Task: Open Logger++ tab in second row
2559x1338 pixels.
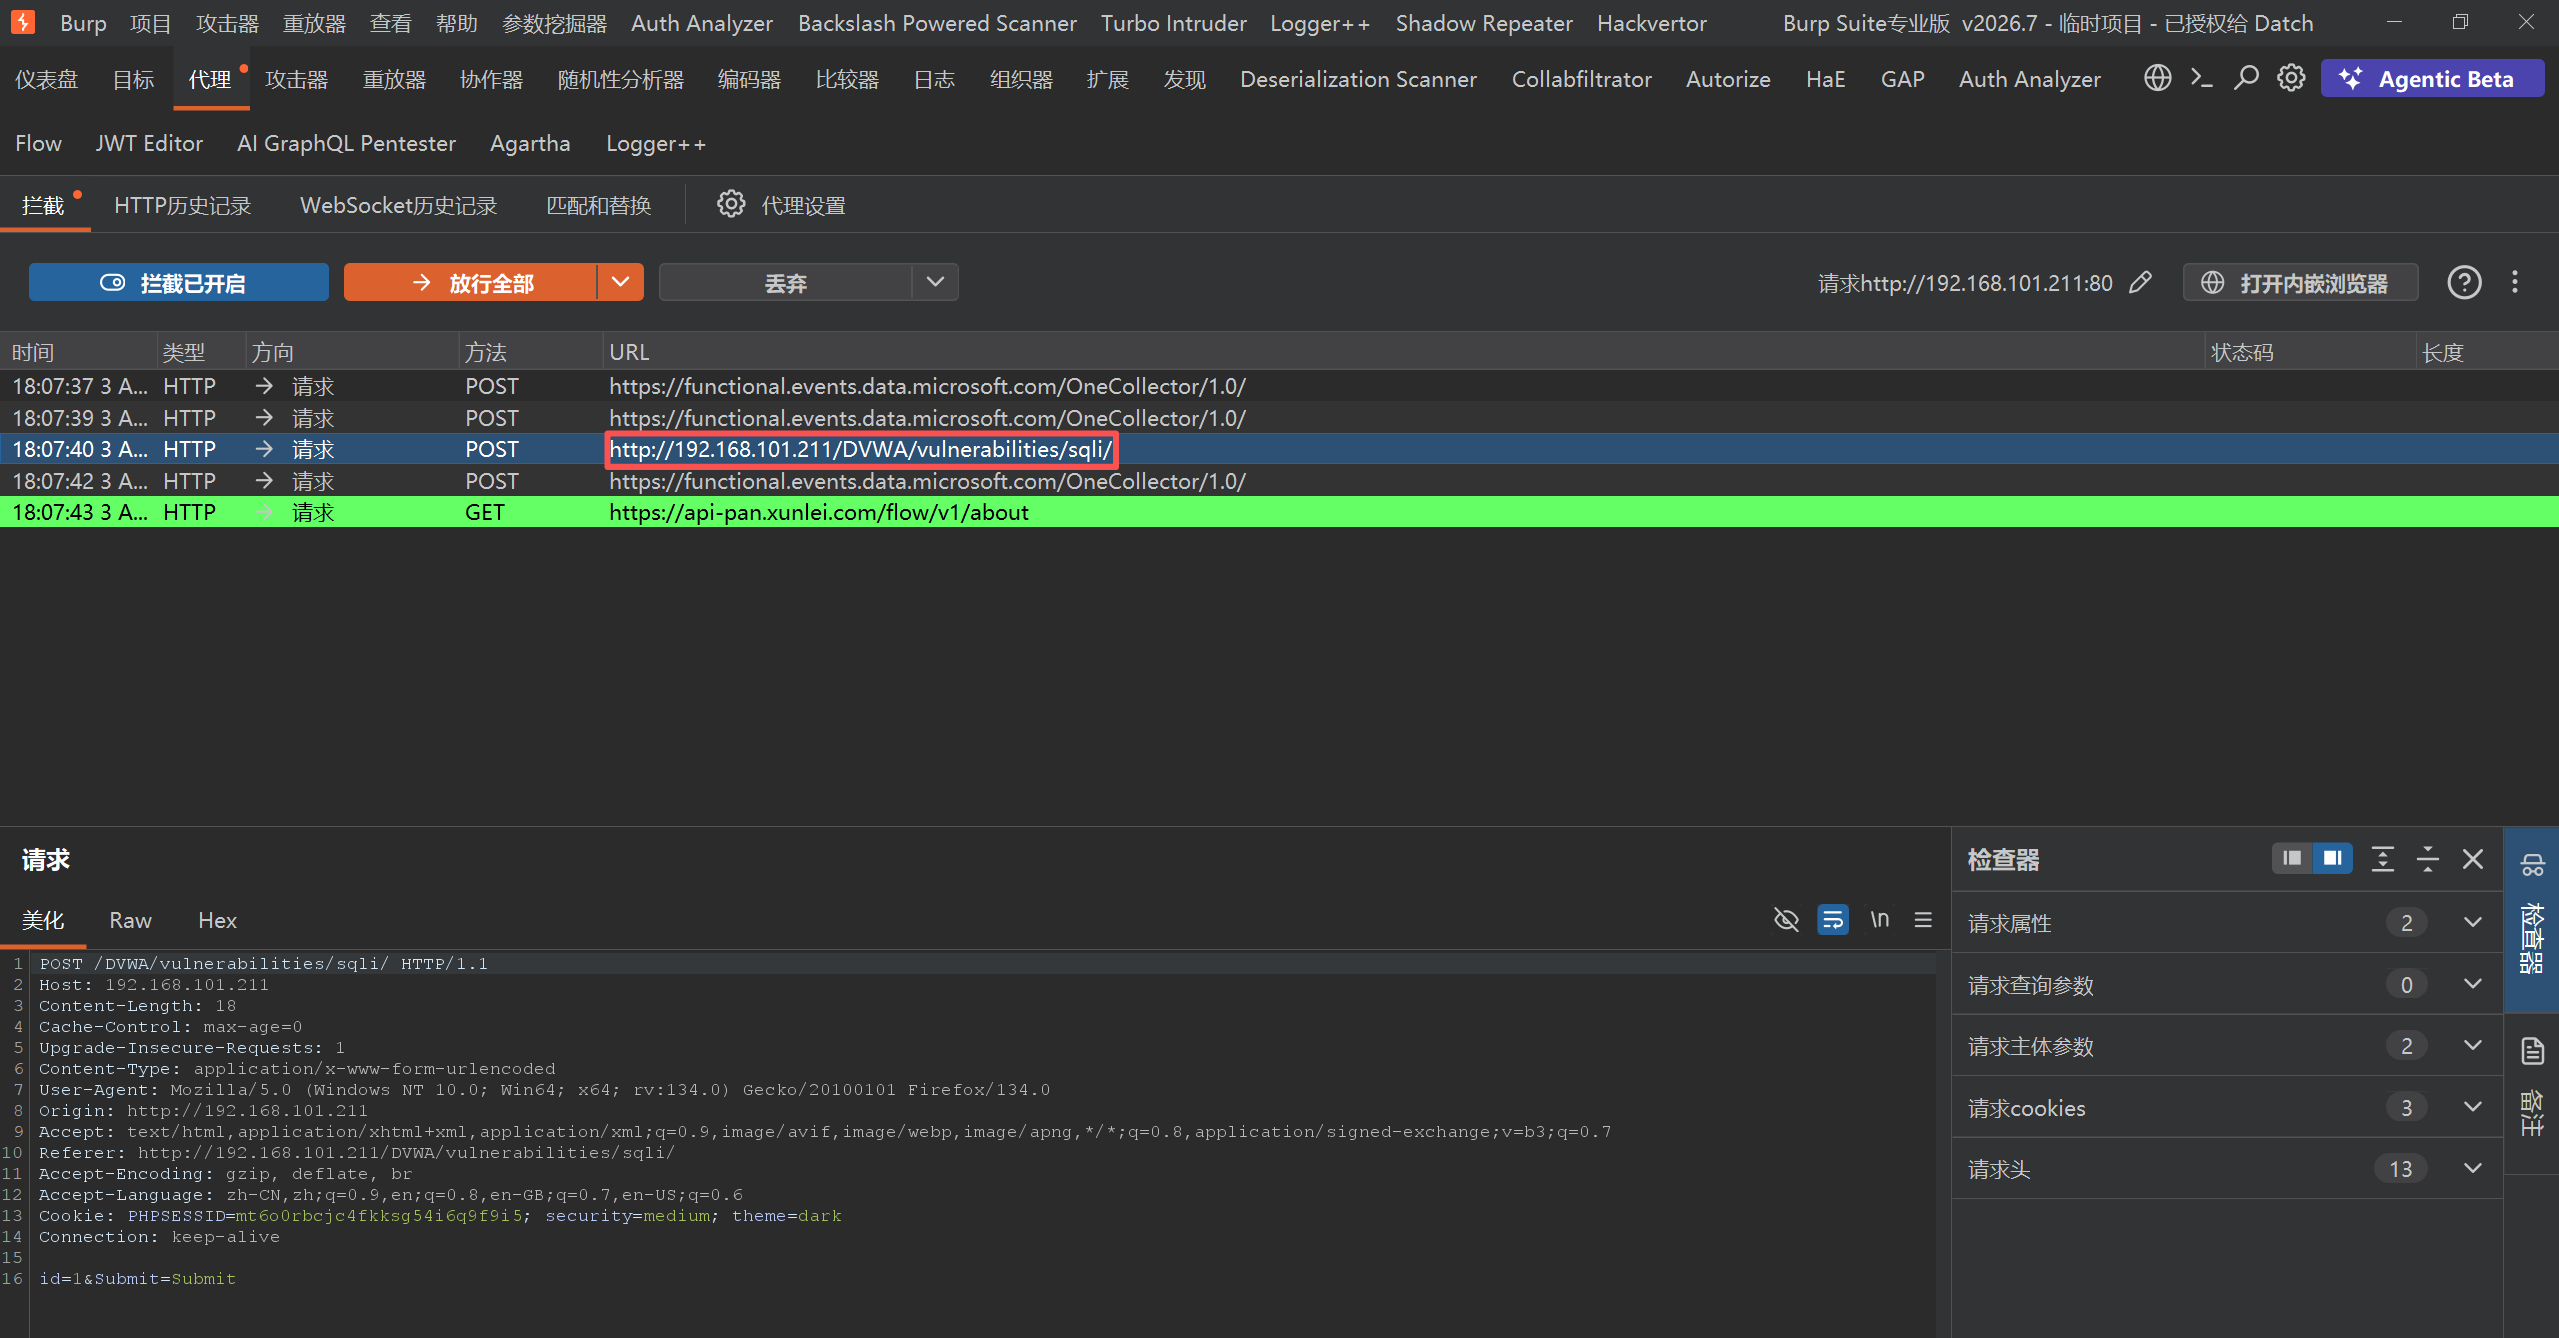Action: click(655, 143)
